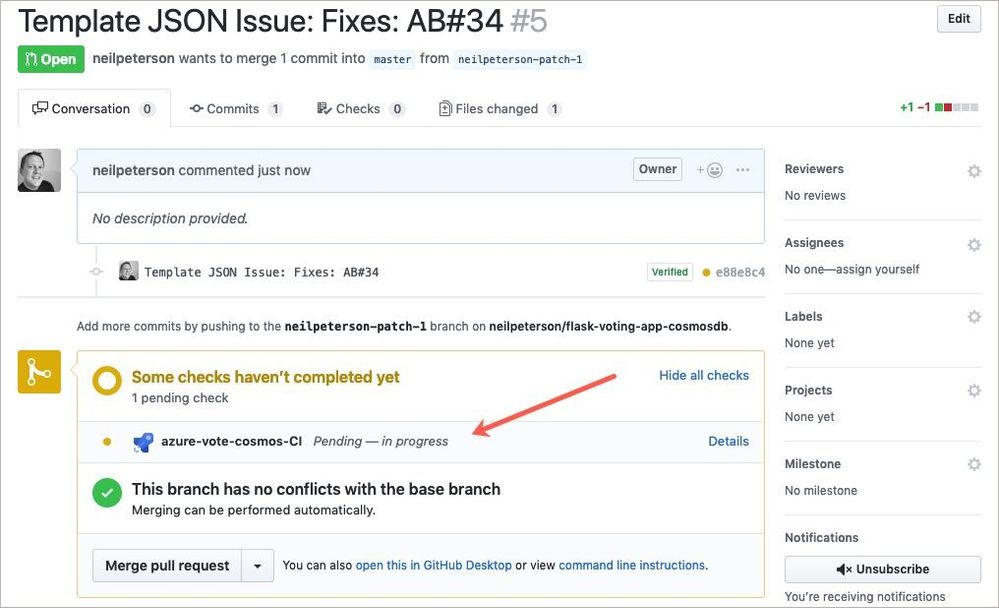Open commit hash e88e8c4
This screenshot has width=999, height=608.
[740, 272]
